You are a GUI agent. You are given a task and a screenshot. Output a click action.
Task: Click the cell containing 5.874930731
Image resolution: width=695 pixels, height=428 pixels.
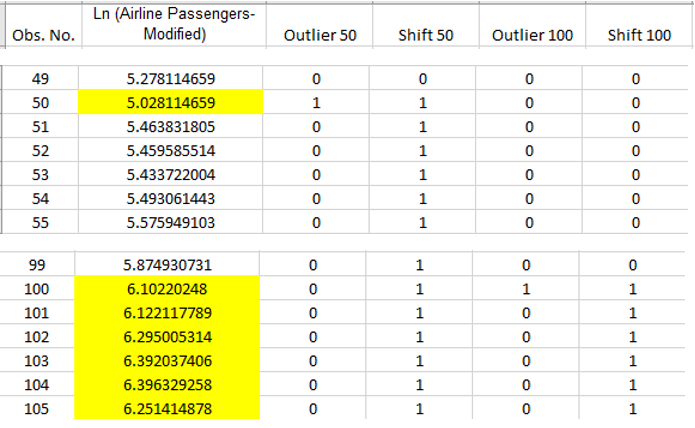167,265
